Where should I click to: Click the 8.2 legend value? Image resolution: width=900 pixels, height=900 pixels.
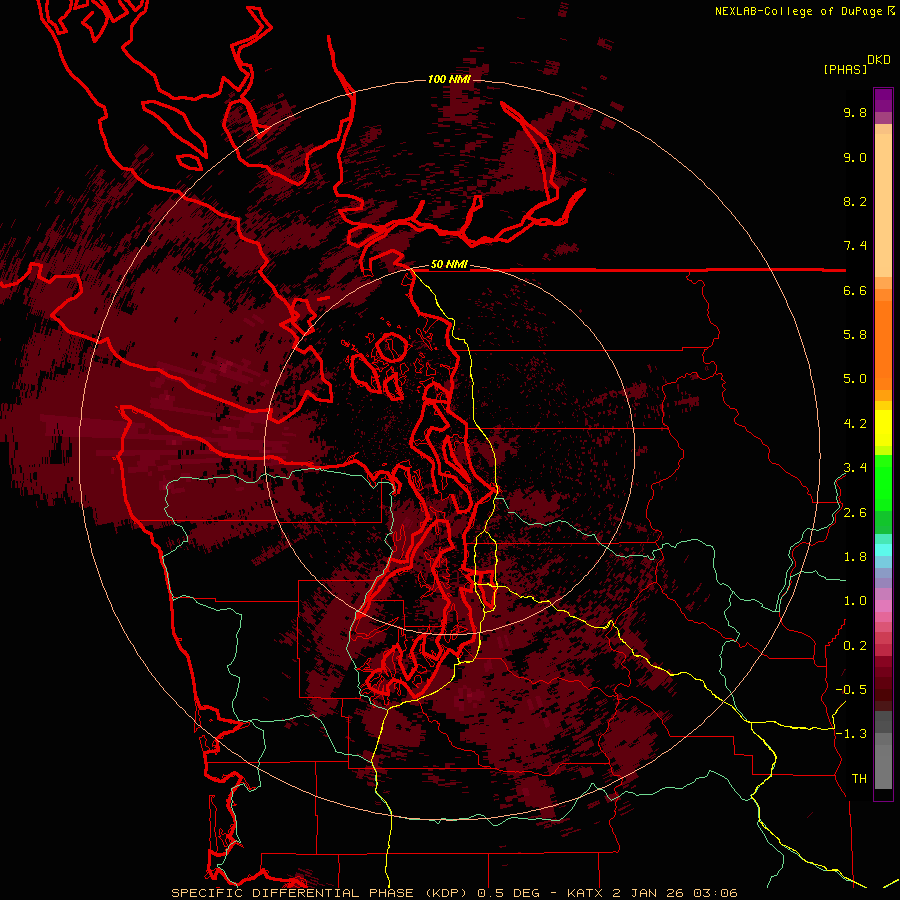point(855,201)
